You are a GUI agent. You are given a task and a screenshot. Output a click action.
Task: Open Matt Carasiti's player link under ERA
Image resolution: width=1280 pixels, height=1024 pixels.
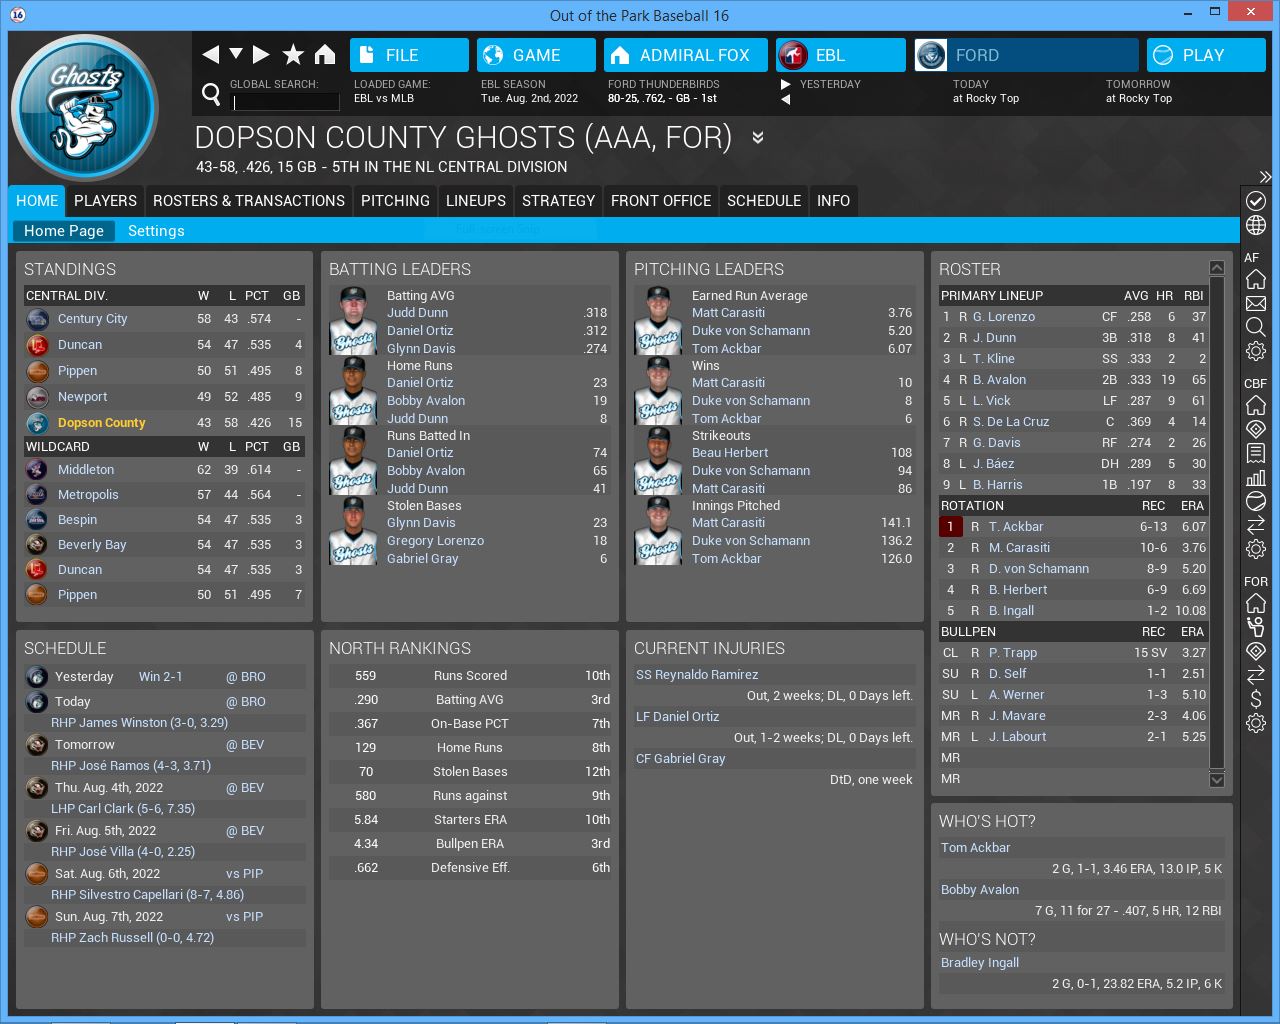[x=728, y=313]
